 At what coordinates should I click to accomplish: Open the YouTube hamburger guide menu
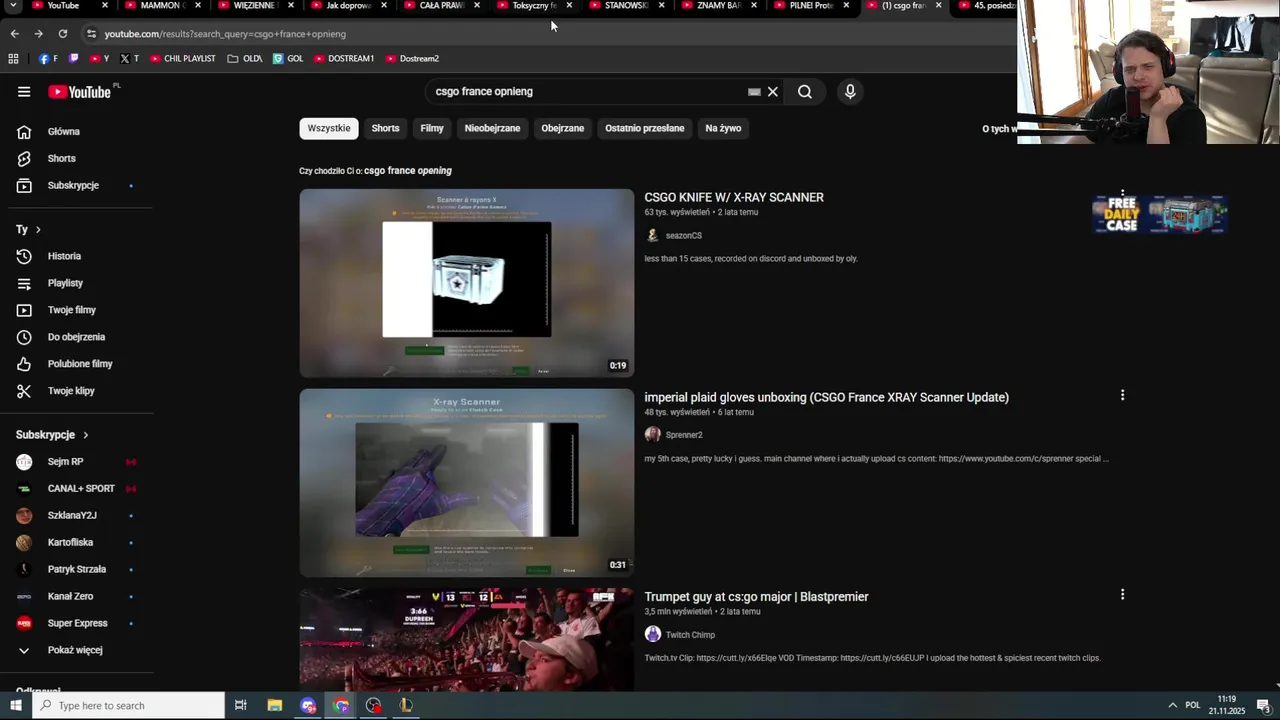24,92
